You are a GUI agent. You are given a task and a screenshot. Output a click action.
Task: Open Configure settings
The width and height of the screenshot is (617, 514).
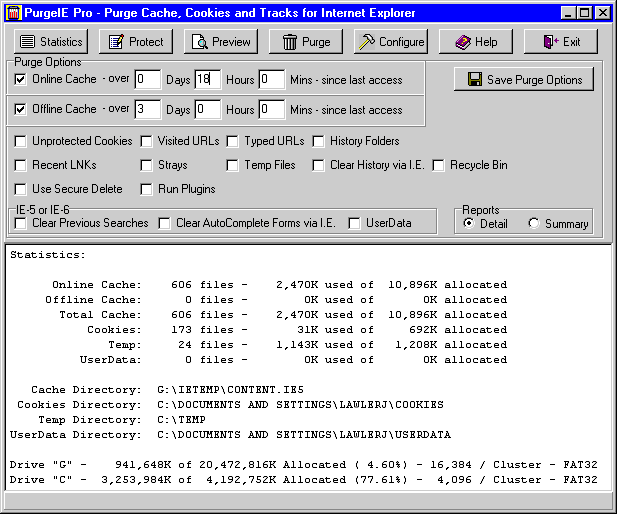tap(391, 42)
